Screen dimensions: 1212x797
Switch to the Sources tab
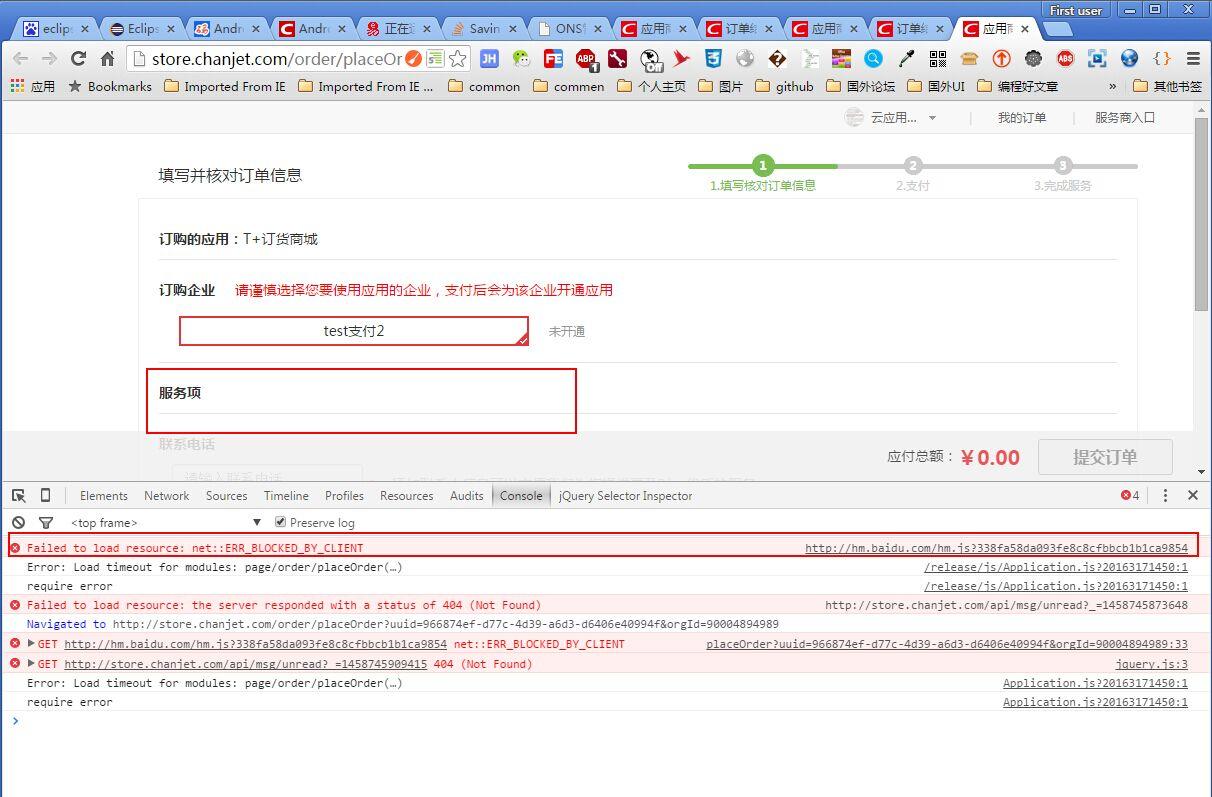coord(226,495)
